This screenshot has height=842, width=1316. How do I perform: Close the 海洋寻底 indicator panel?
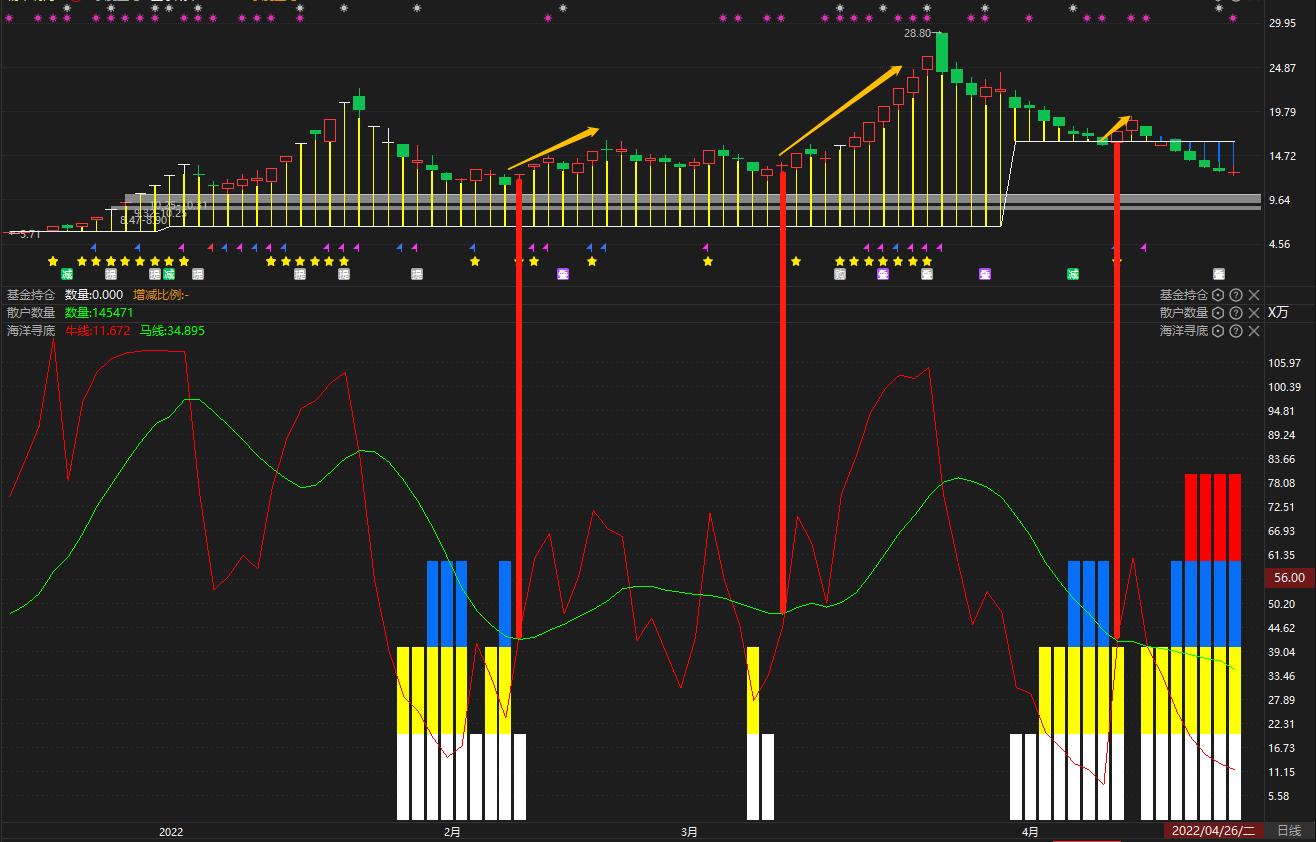(1254, 331)
